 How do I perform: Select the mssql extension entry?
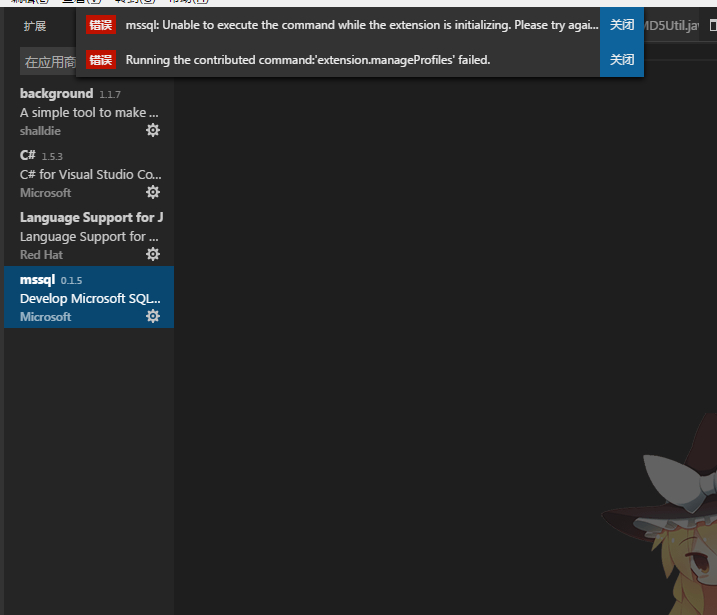89,297
